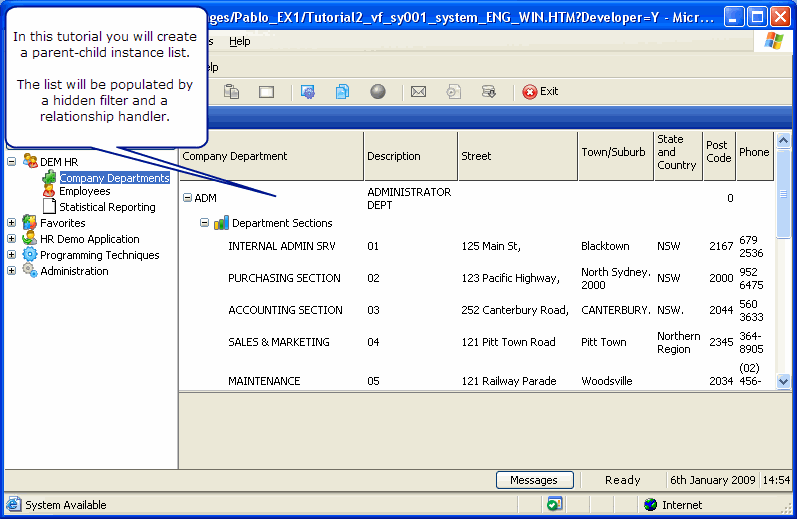
Task: Click the paste clipboard toolbar icon
Action: coord(232,91)
